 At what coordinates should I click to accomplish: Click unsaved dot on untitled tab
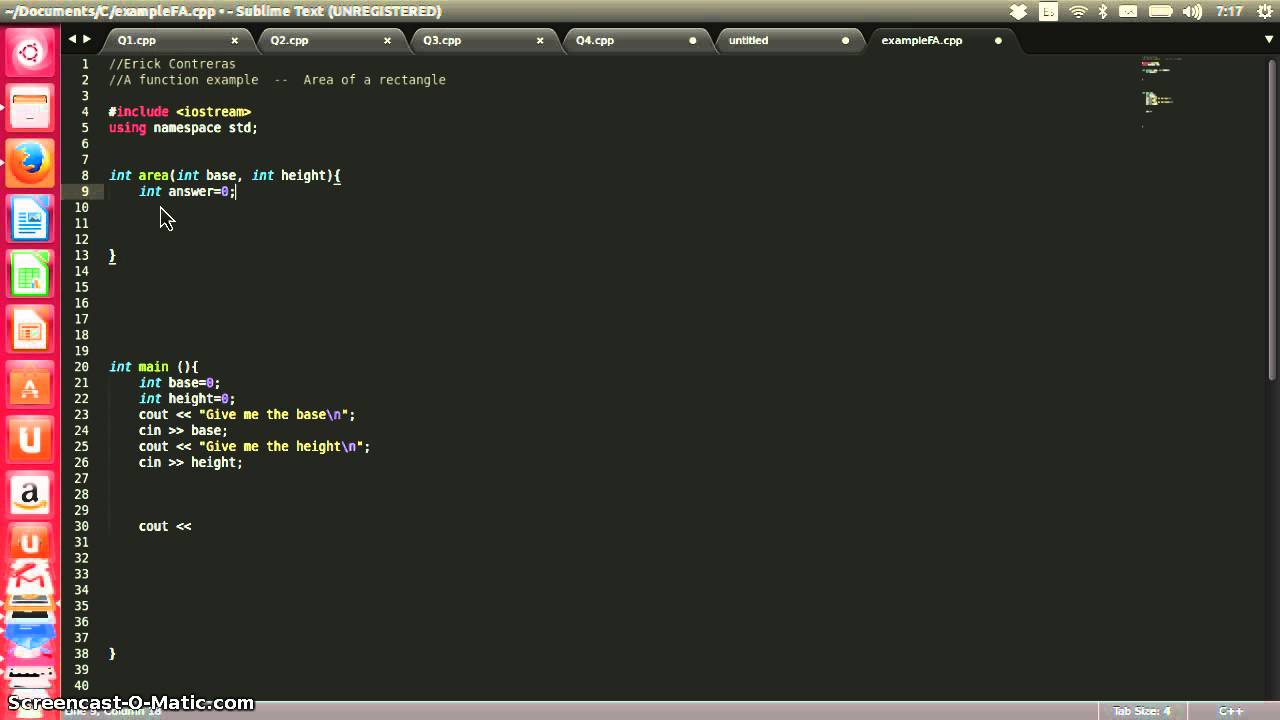click(x=846, y=41)
